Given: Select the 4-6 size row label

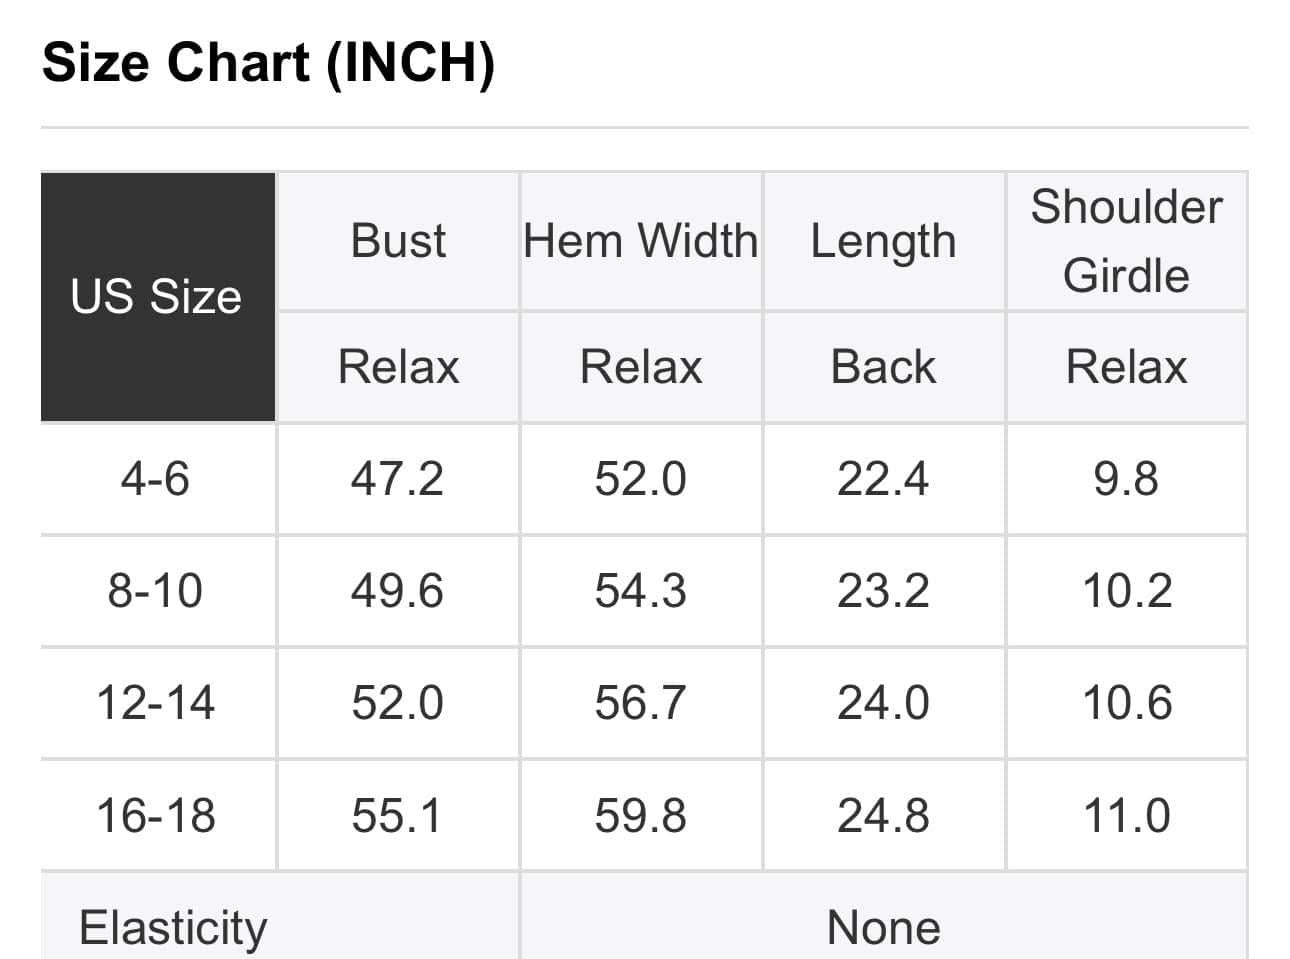Looking at the screenshot, I should 155,478.
